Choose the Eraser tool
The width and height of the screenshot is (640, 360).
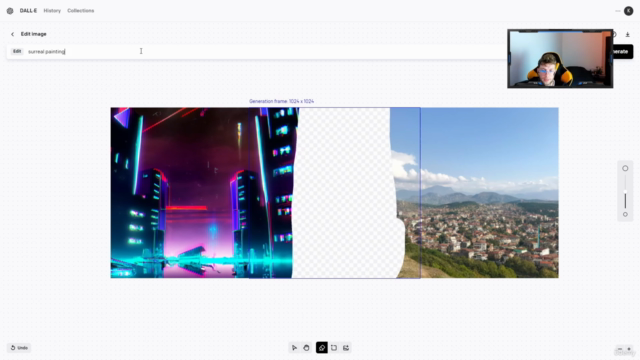[x=322, y=348]
